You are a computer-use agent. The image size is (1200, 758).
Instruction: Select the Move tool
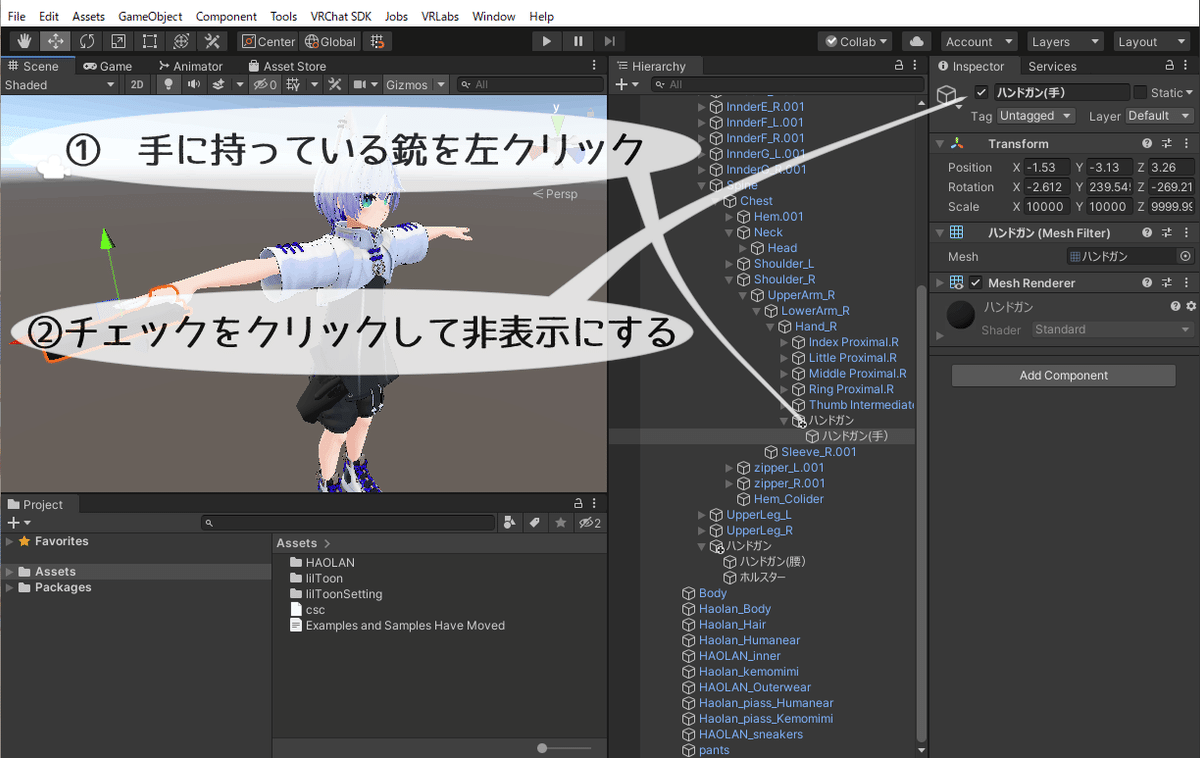[56, 41]
